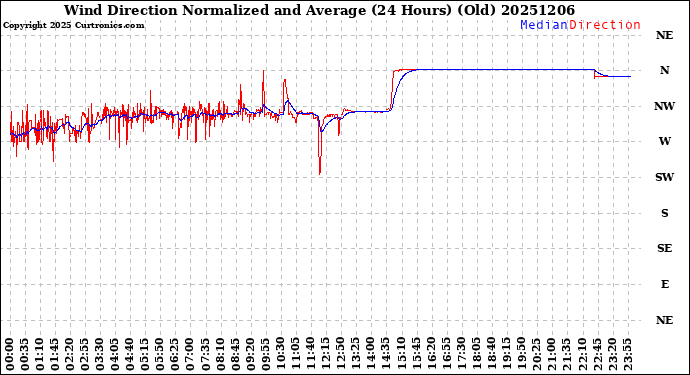Click the 18:05 time label

coord(477,354)
